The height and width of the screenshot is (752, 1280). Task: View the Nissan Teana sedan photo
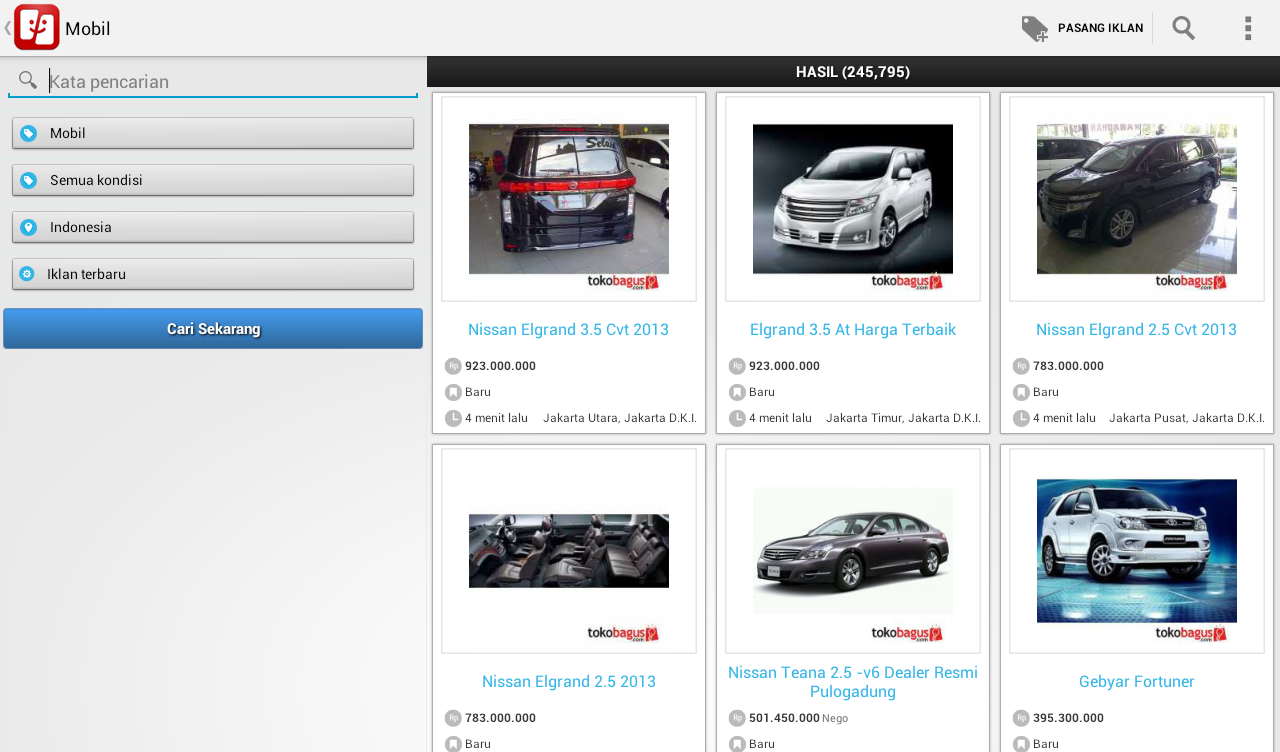tap(853, 551)
